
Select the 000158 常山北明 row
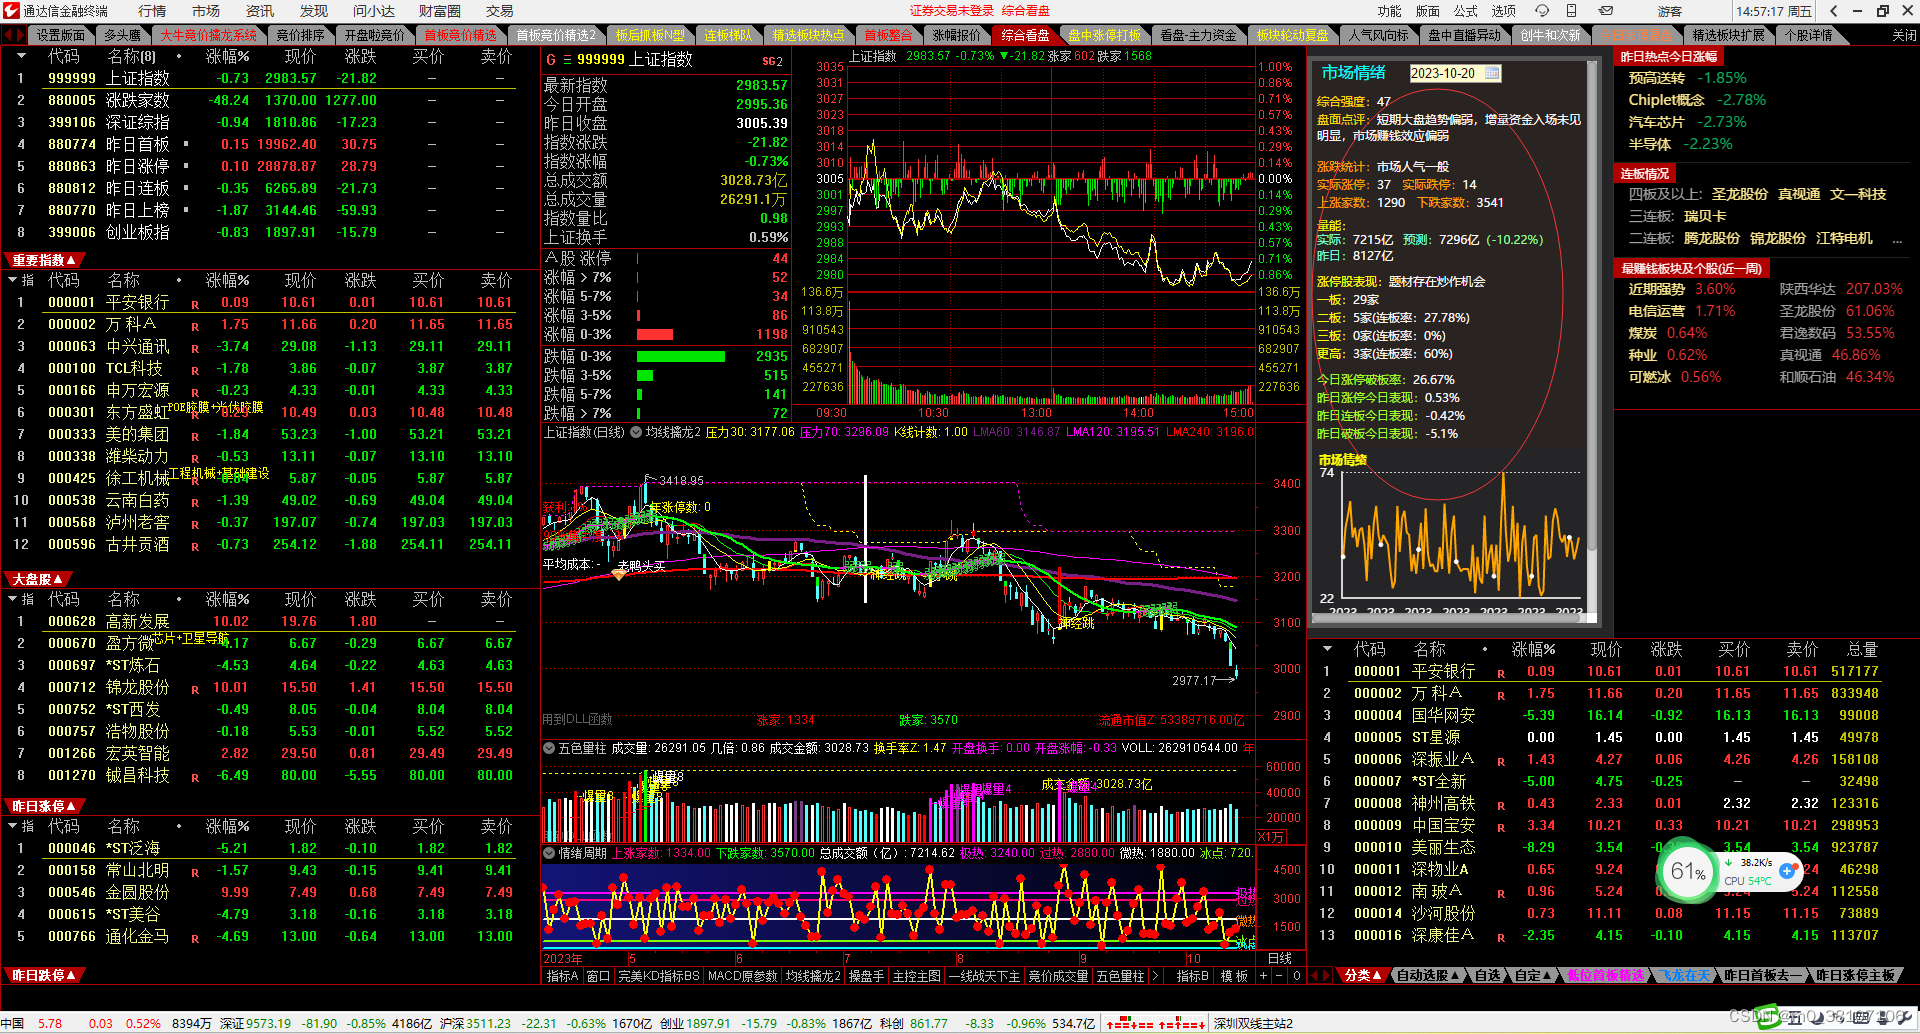pyautogui.click(x=270, y=870)
